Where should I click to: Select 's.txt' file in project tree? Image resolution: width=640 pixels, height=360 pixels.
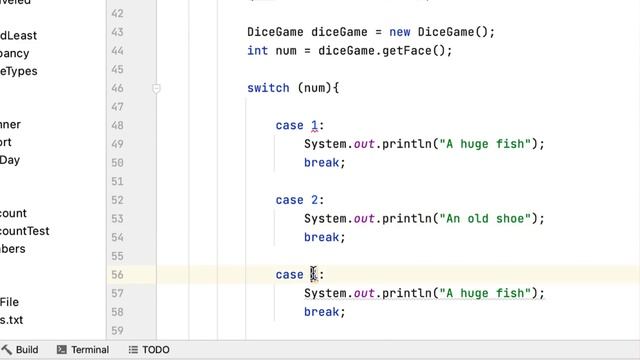pyautogui.click(x=11, y=320)
